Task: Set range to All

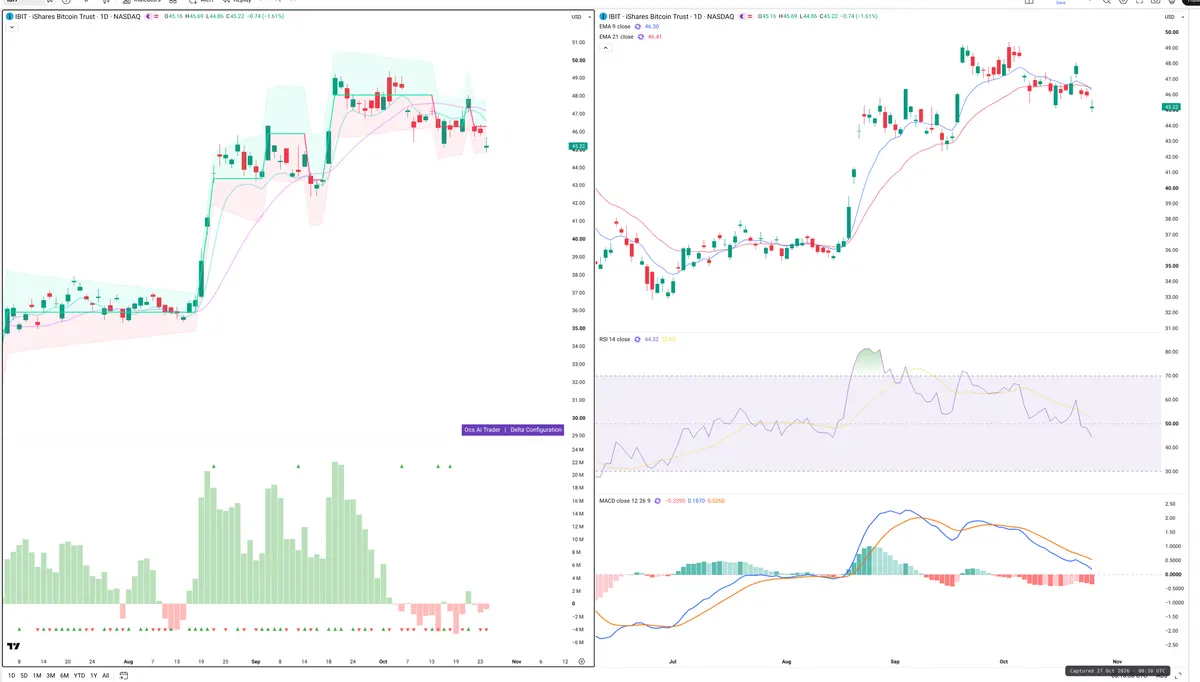Action: tap(106, 675)
